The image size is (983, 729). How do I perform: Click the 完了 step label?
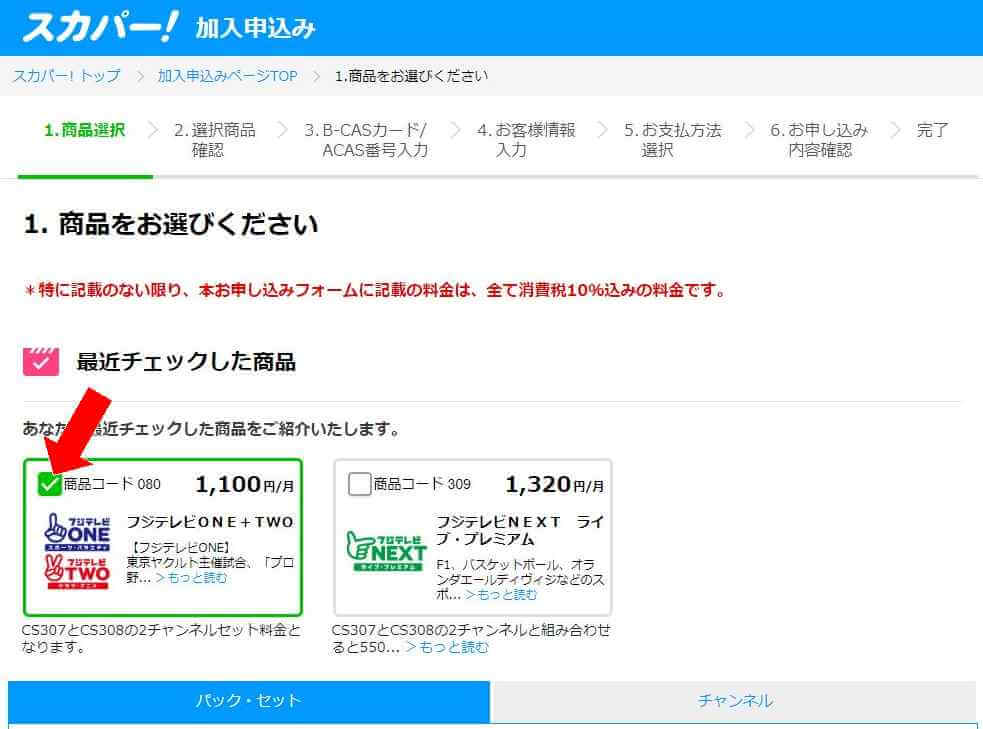coord(932,130)
